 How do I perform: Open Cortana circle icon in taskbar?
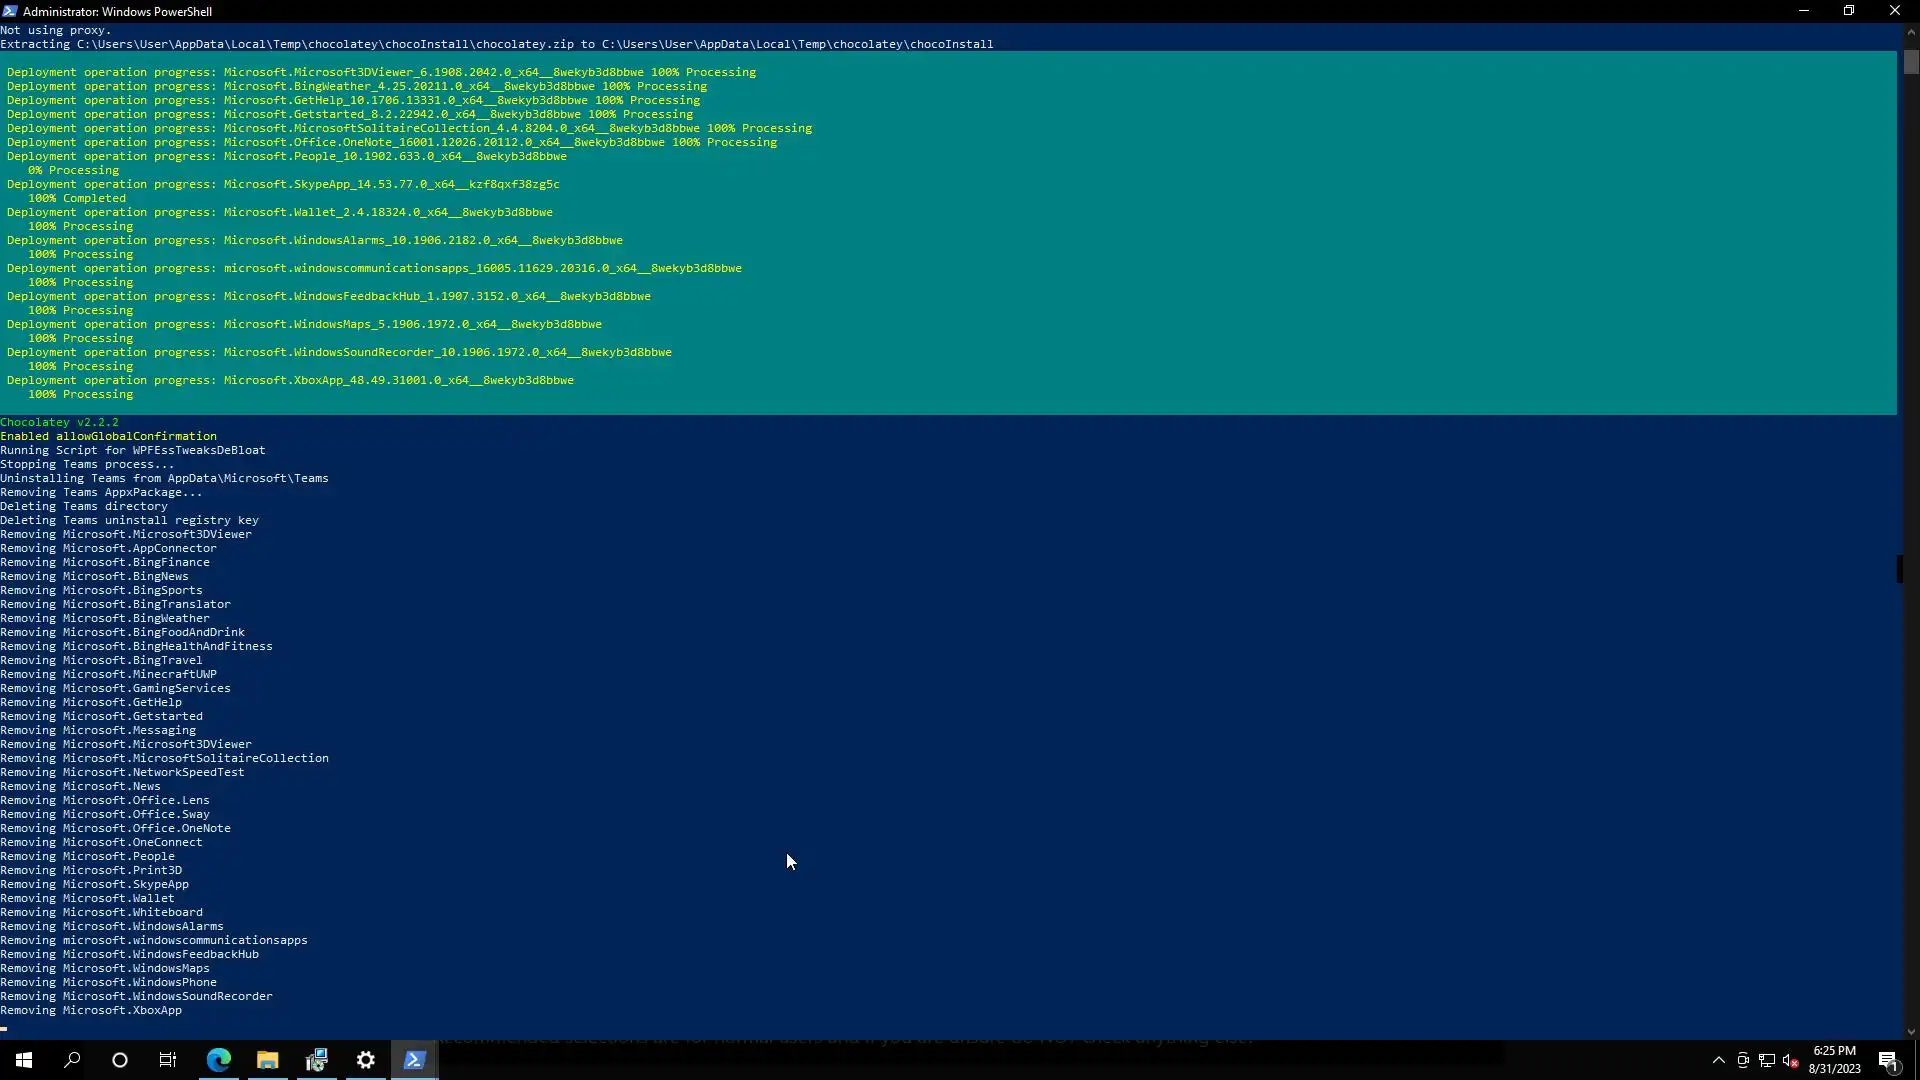120,1060
